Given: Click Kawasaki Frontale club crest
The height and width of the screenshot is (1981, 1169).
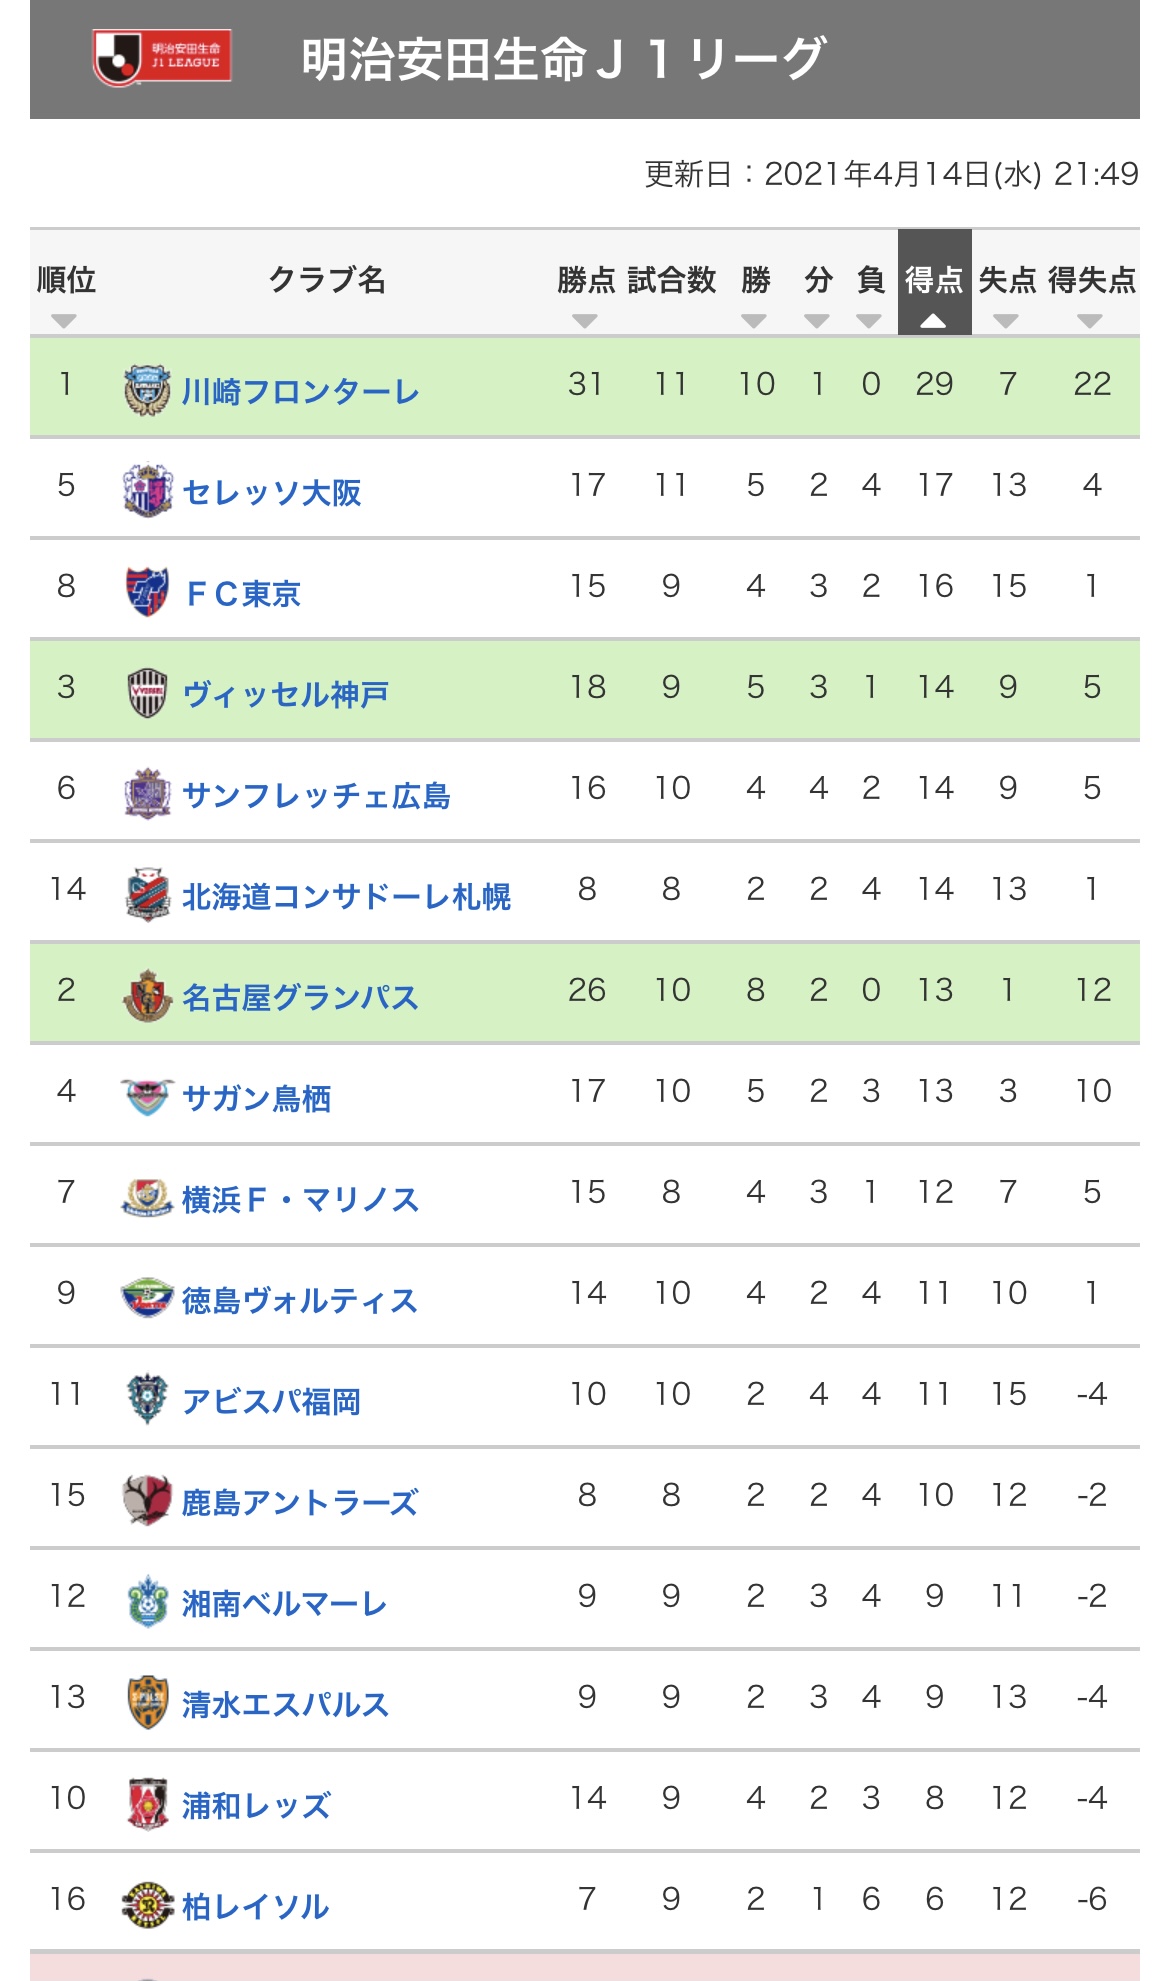Looking at the screenshot, I should [147, 389].
